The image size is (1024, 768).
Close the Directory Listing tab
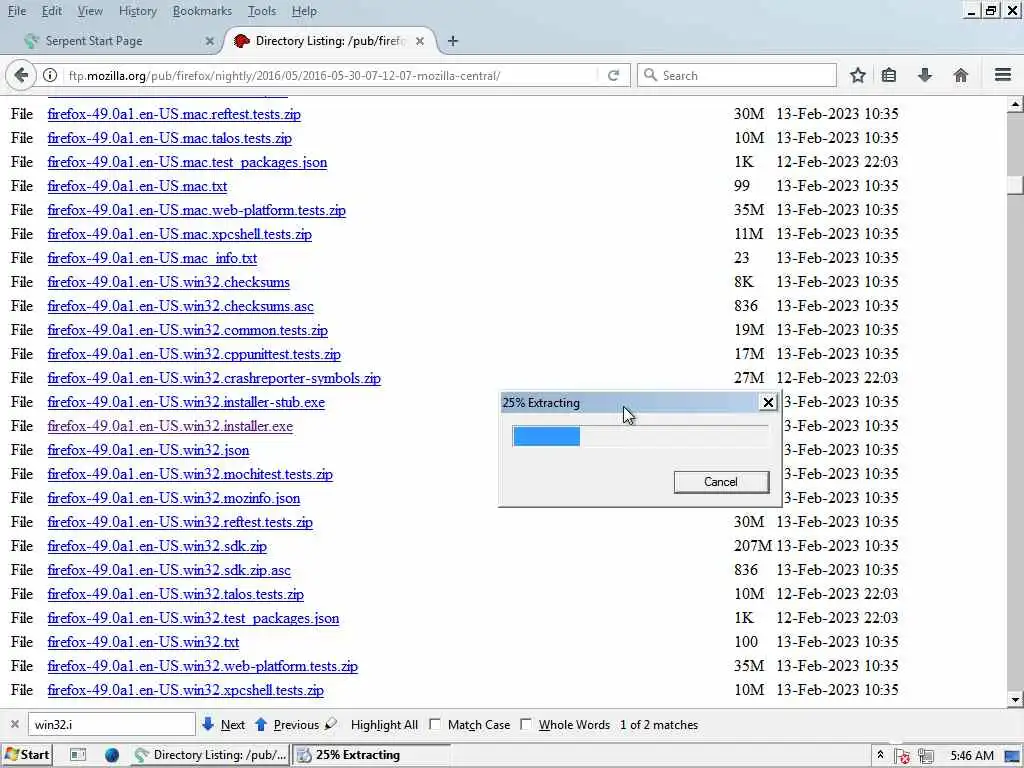[x=420, y=41]
